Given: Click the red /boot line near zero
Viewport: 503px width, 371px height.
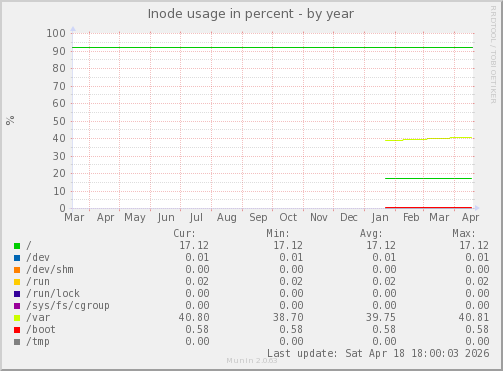Looking at the screenshot, I should click(428, 208).
